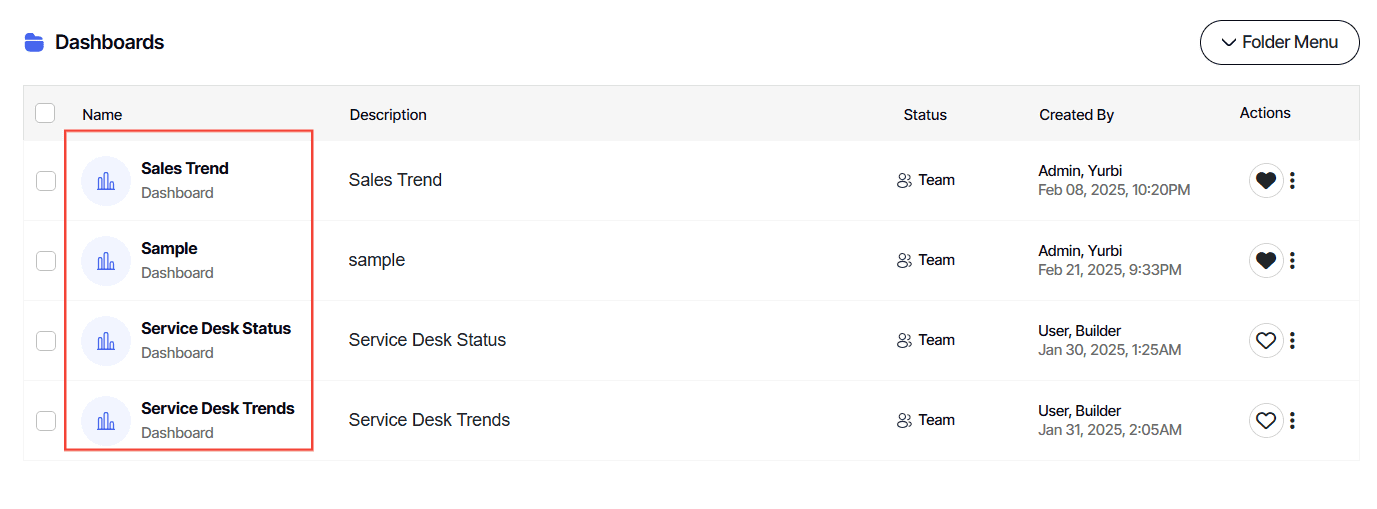Open three-dot actions menu for Sample row
Viewport: 1377px width, 509px height.
click(1292, 261)
